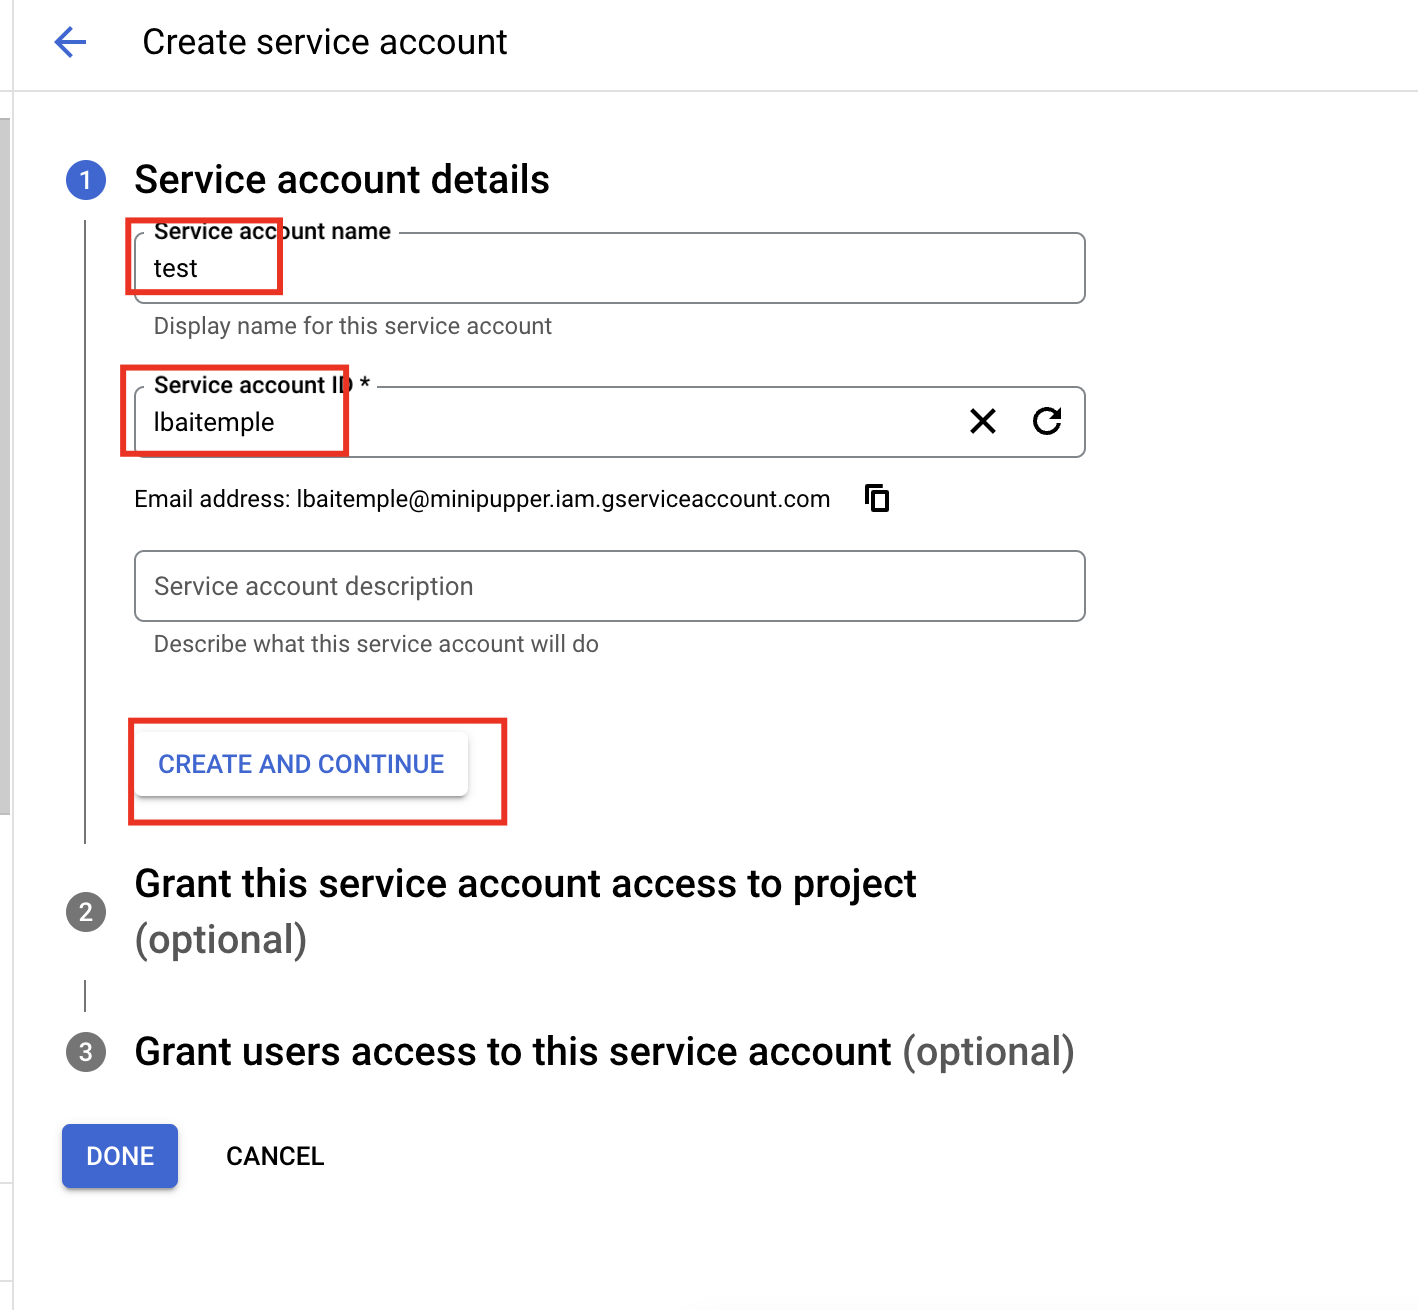
Task: Focus the Service account ID input
Action: [600, 422]
